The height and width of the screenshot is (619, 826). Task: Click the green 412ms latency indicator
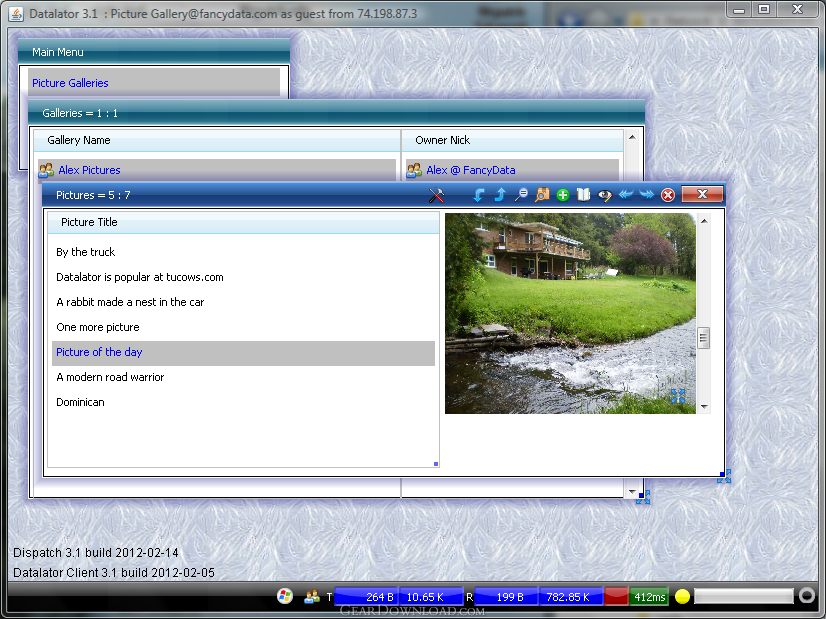pos(649,596)
